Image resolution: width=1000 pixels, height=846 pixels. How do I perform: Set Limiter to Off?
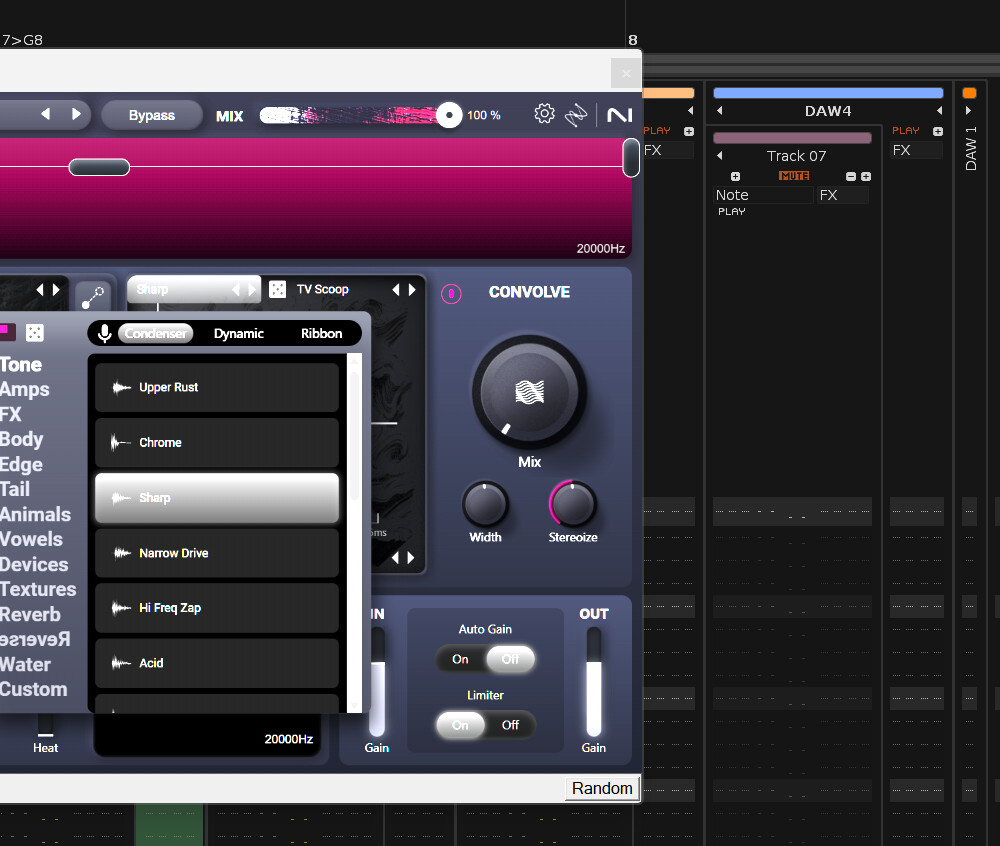[510, 726]
